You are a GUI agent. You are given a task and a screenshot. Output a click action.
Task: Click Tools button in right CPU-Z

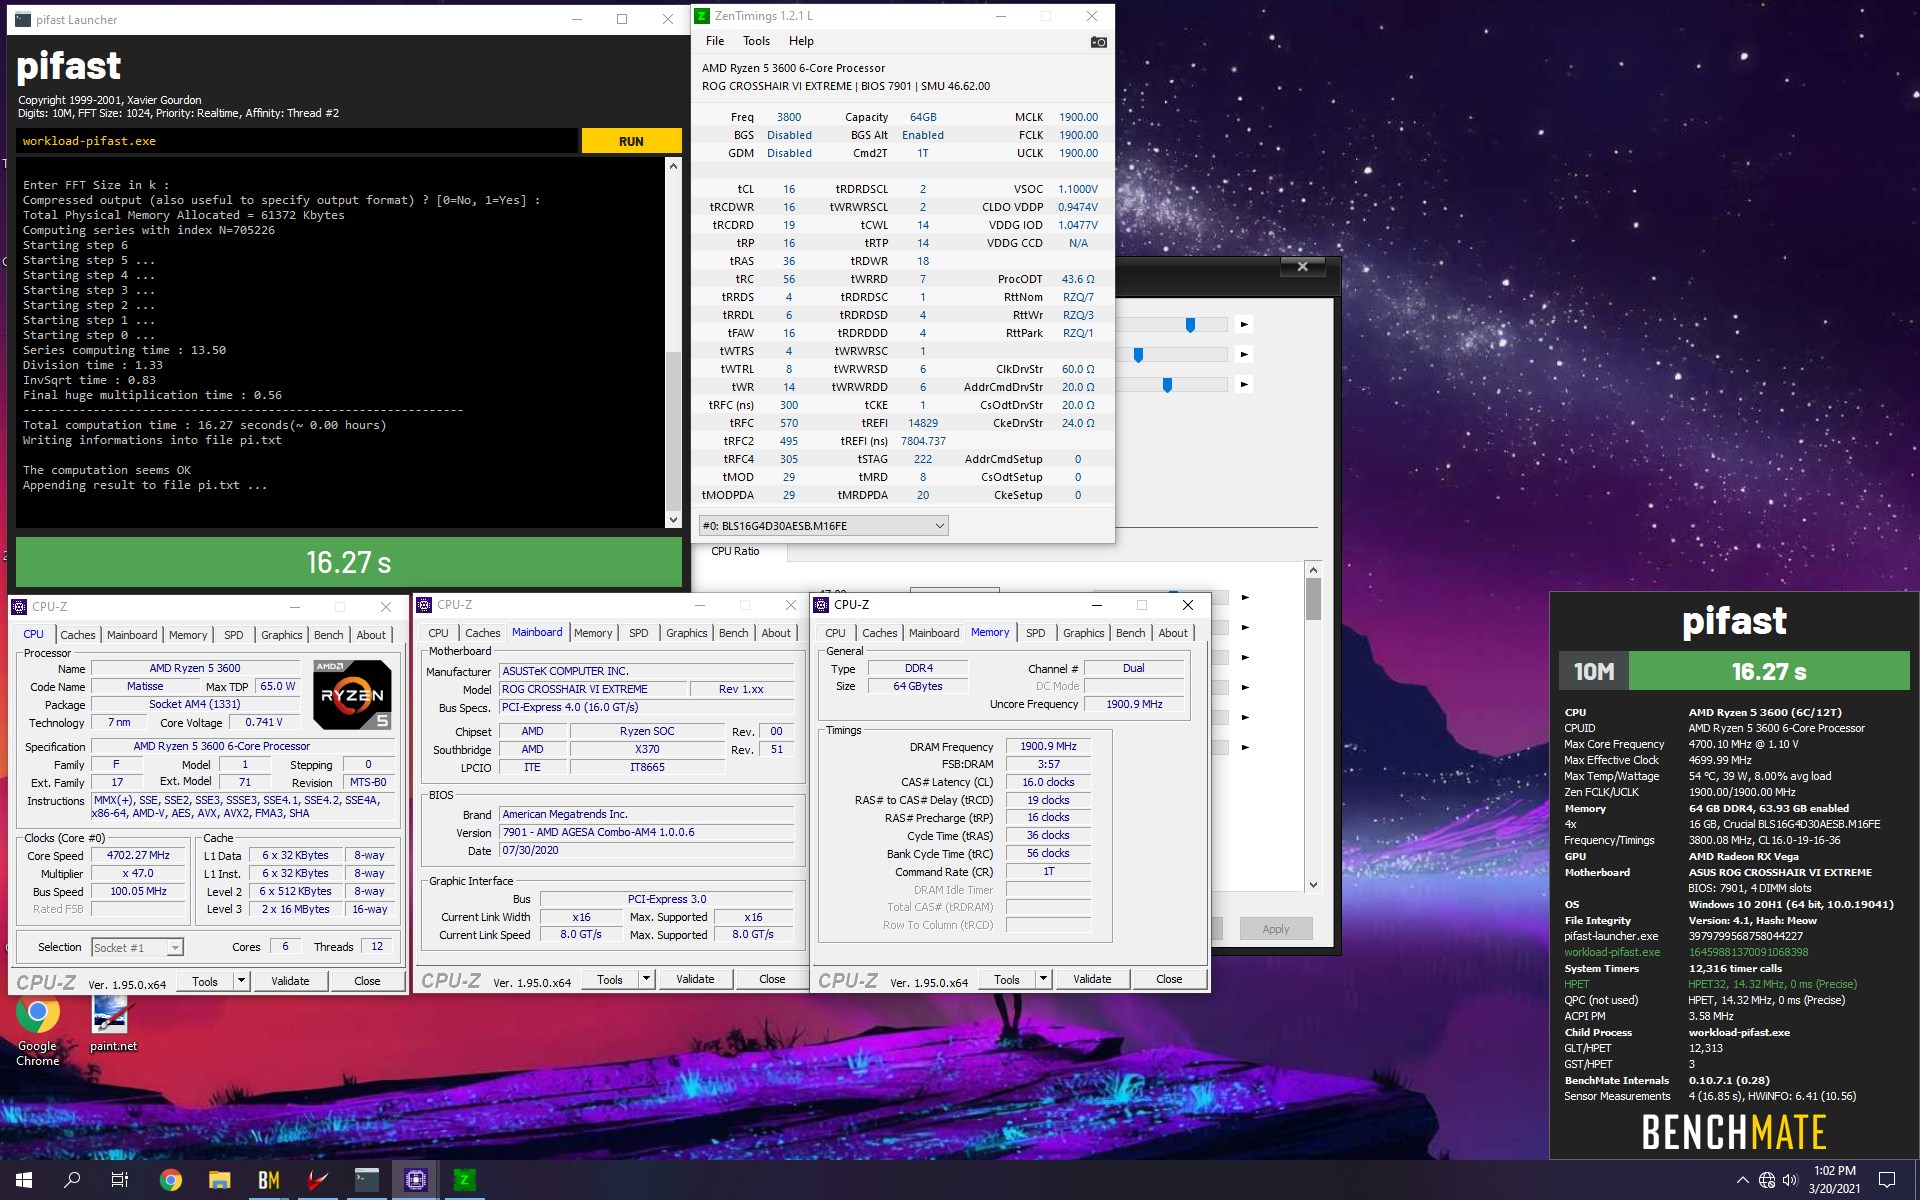[1007, 979]
